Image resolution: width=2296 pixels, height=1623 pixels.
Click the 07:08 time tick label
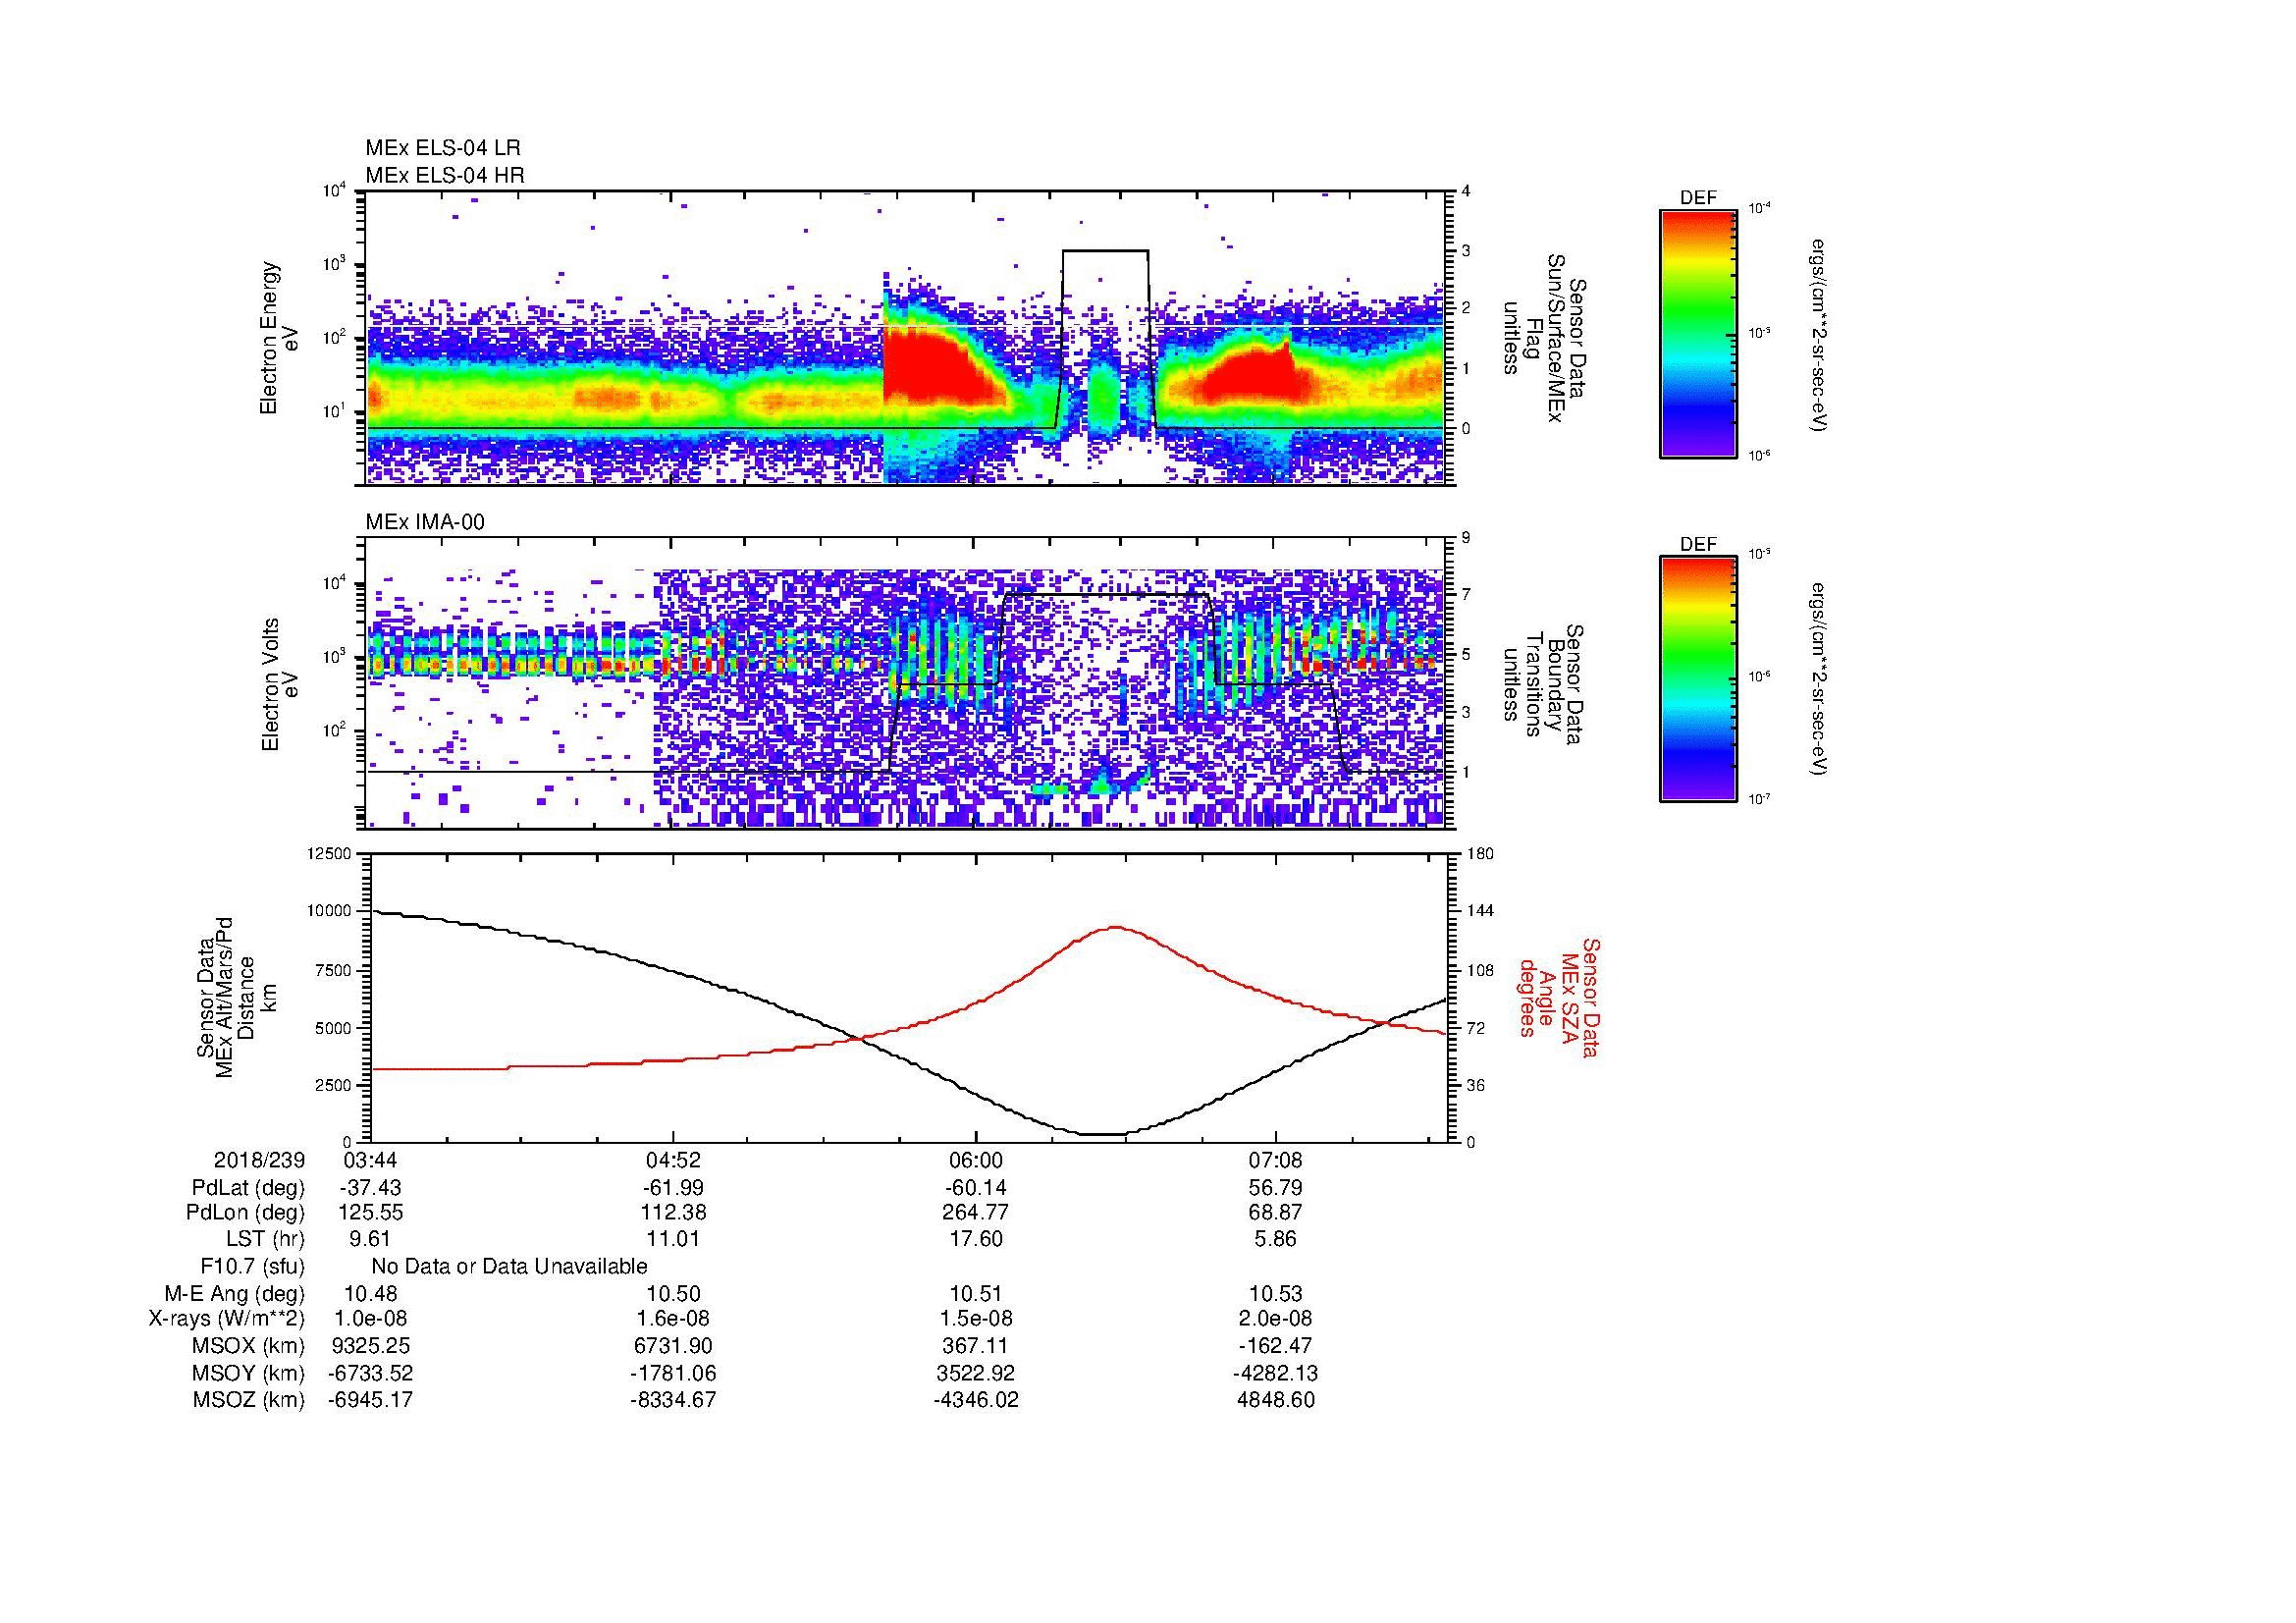(x=1276, y=1161)
